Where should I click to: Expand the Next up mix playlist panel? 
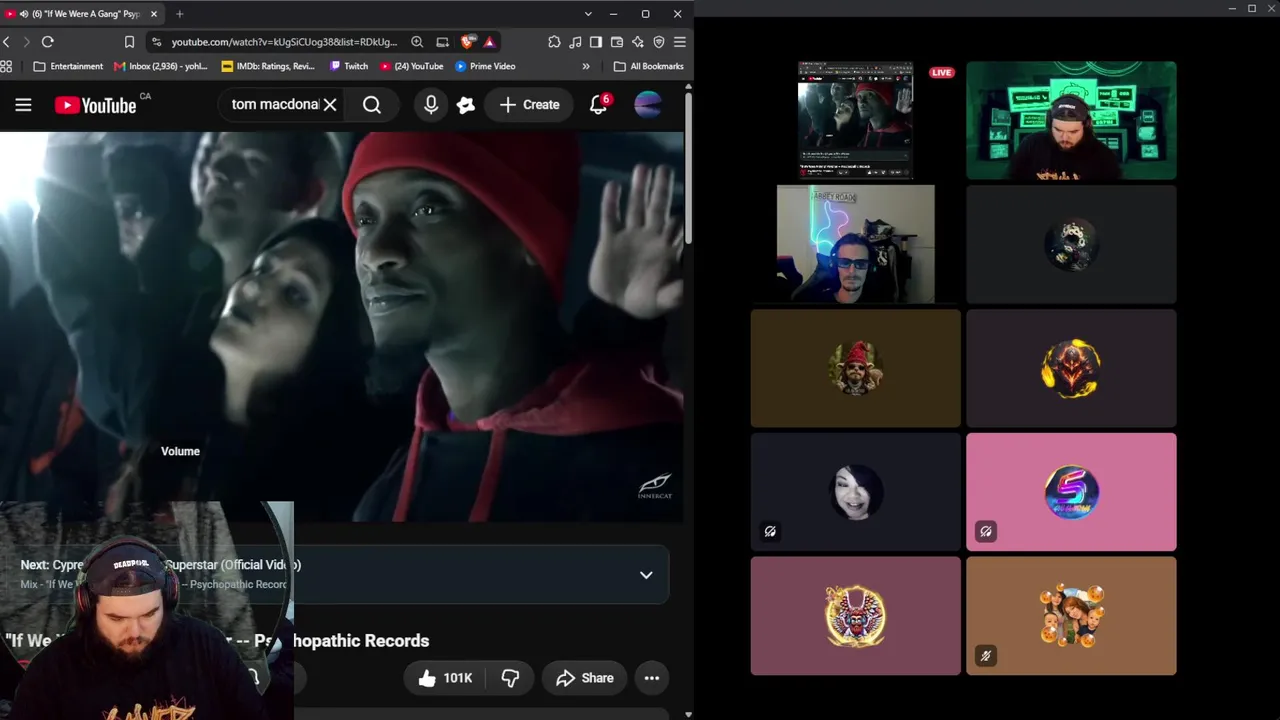coord(646,575)
